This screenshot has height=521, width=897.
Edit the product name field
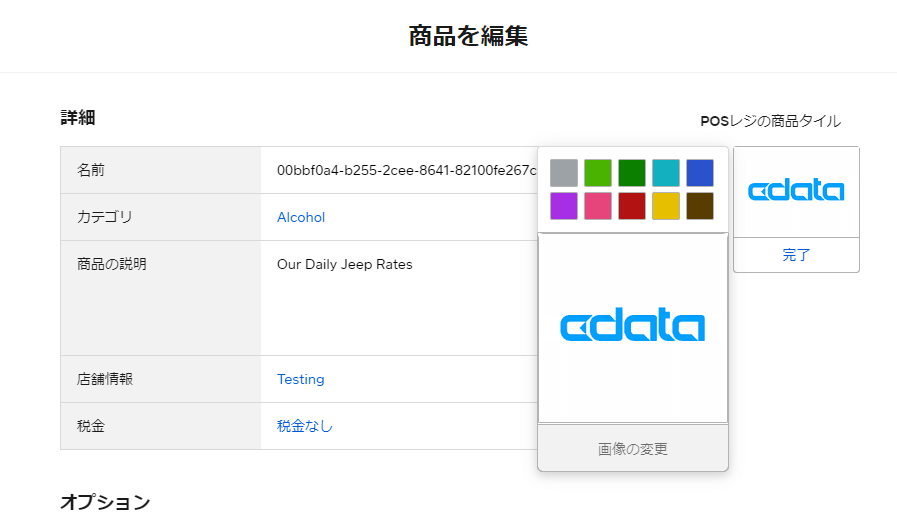(x=400, y=170)
